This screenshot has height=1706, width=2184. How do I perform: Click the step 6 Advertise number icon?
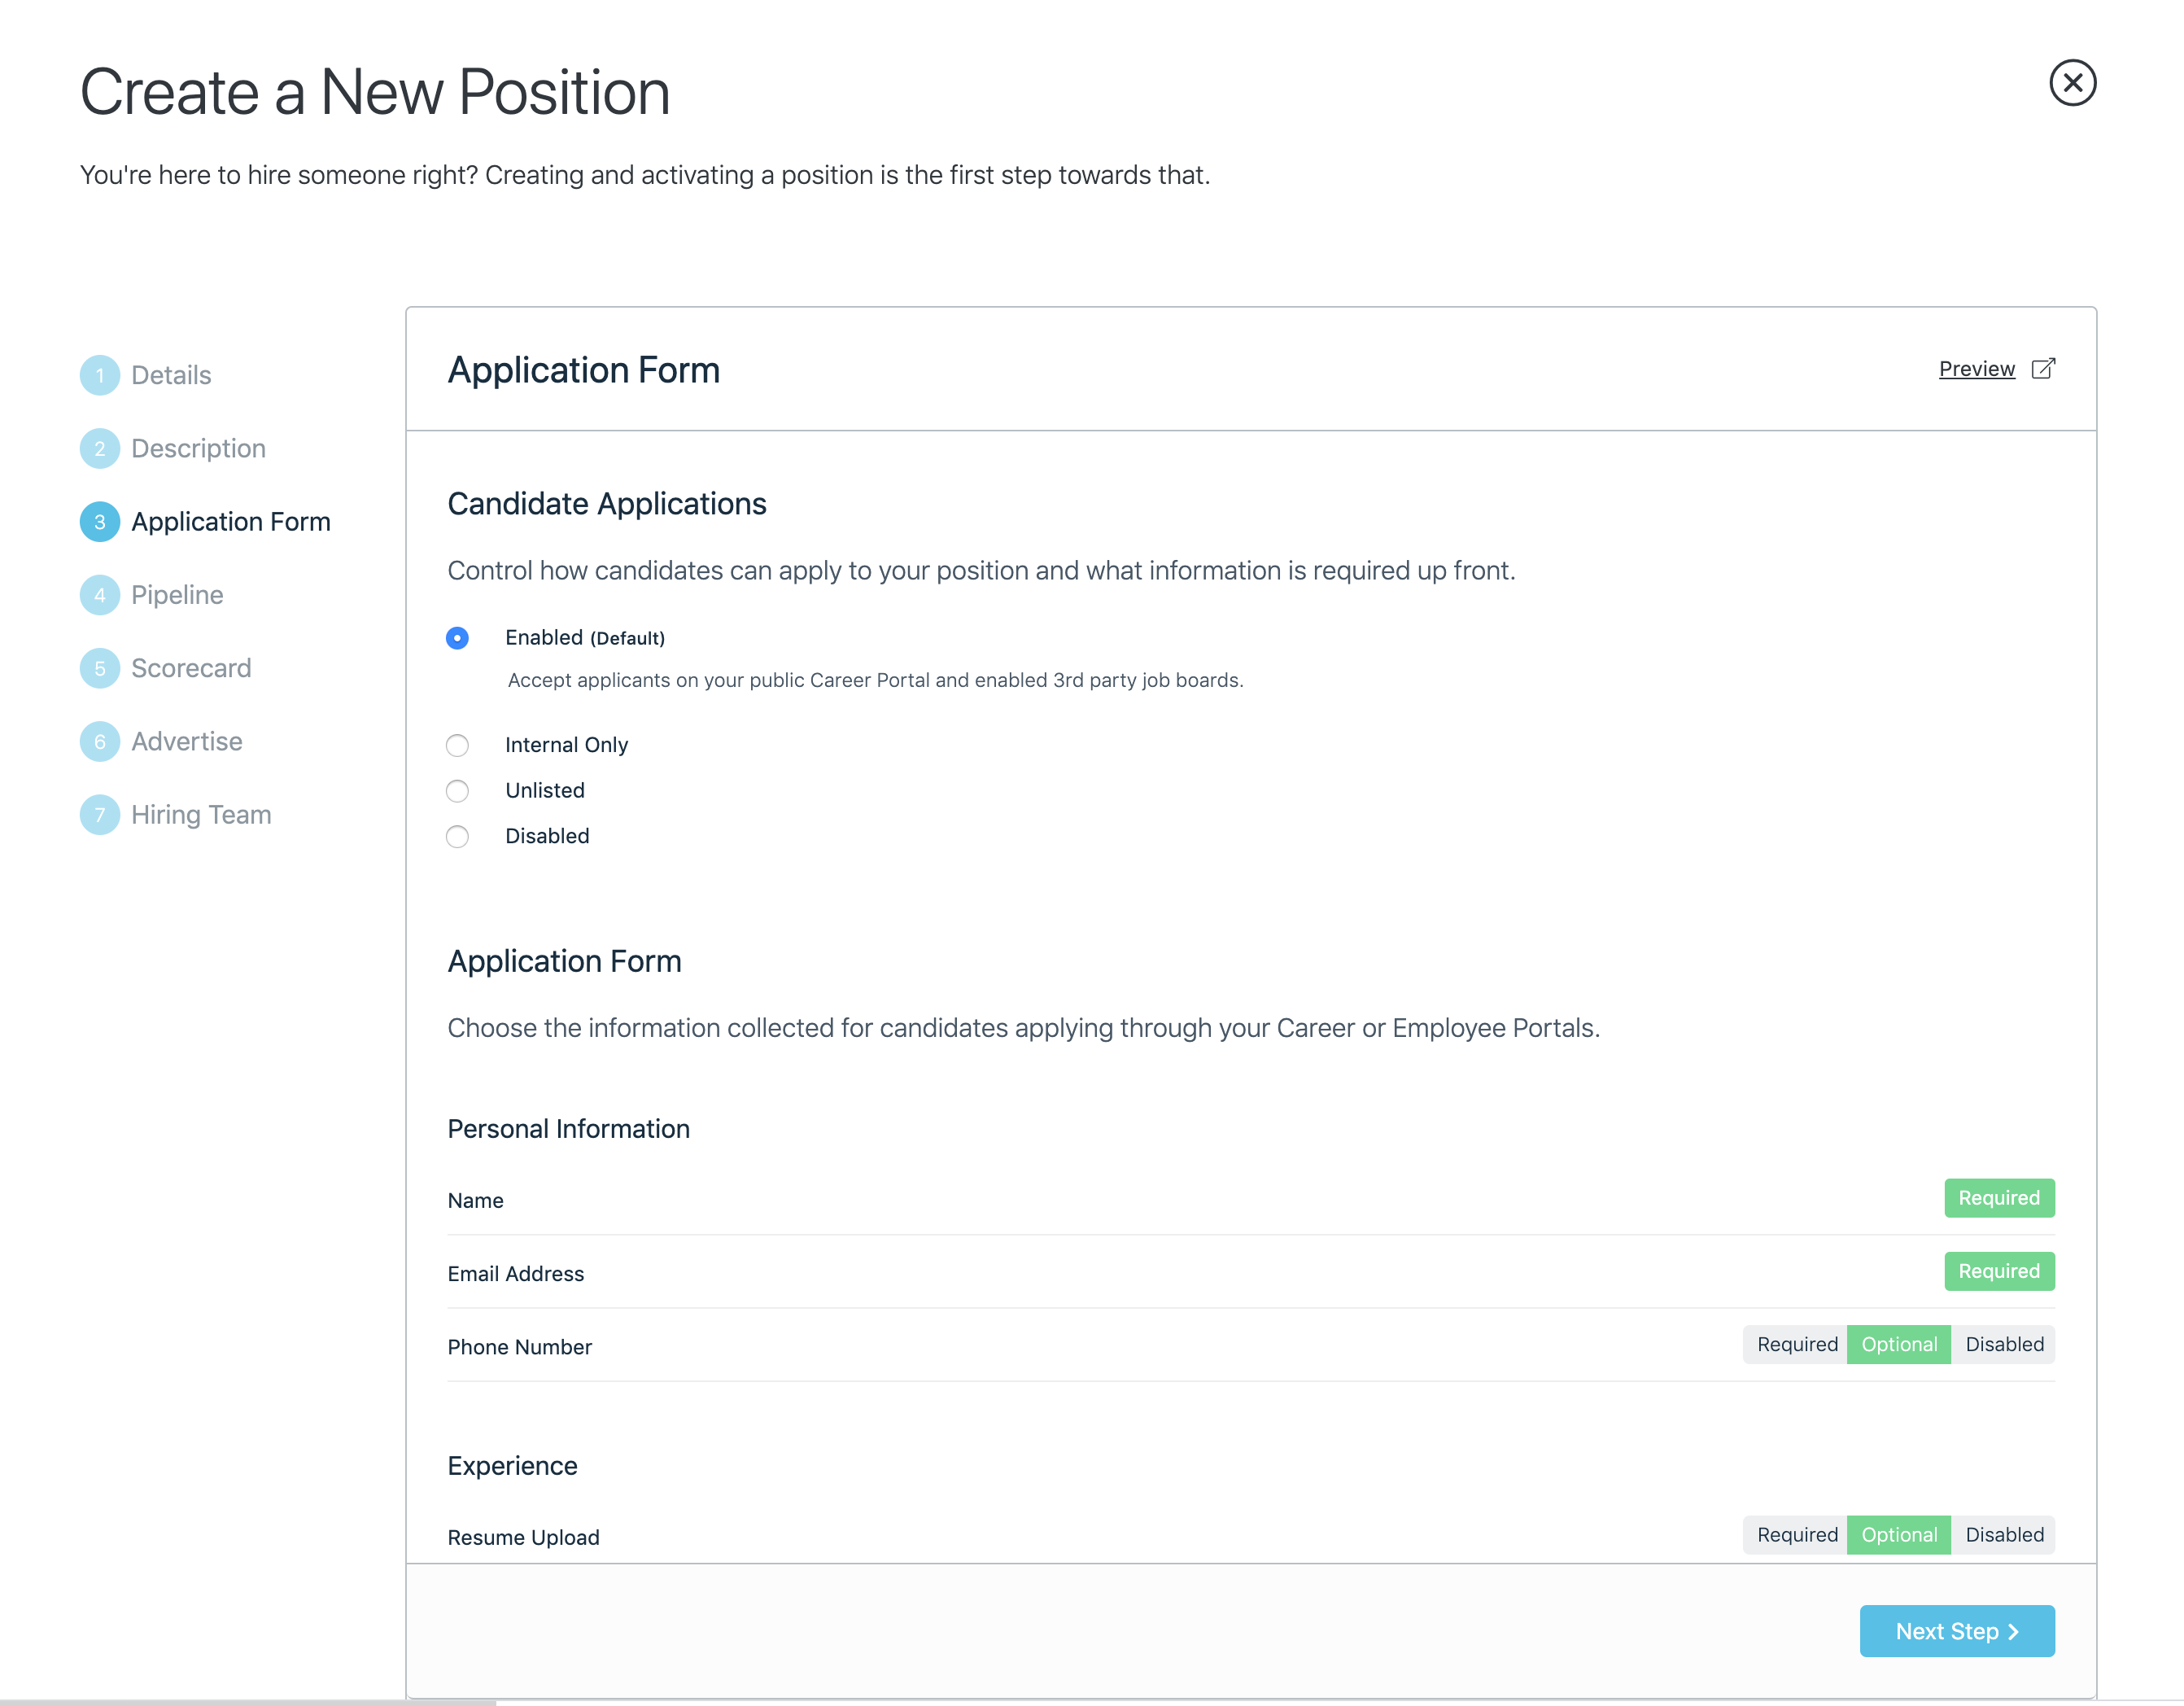pyautogui.click(x=100, y=742)
